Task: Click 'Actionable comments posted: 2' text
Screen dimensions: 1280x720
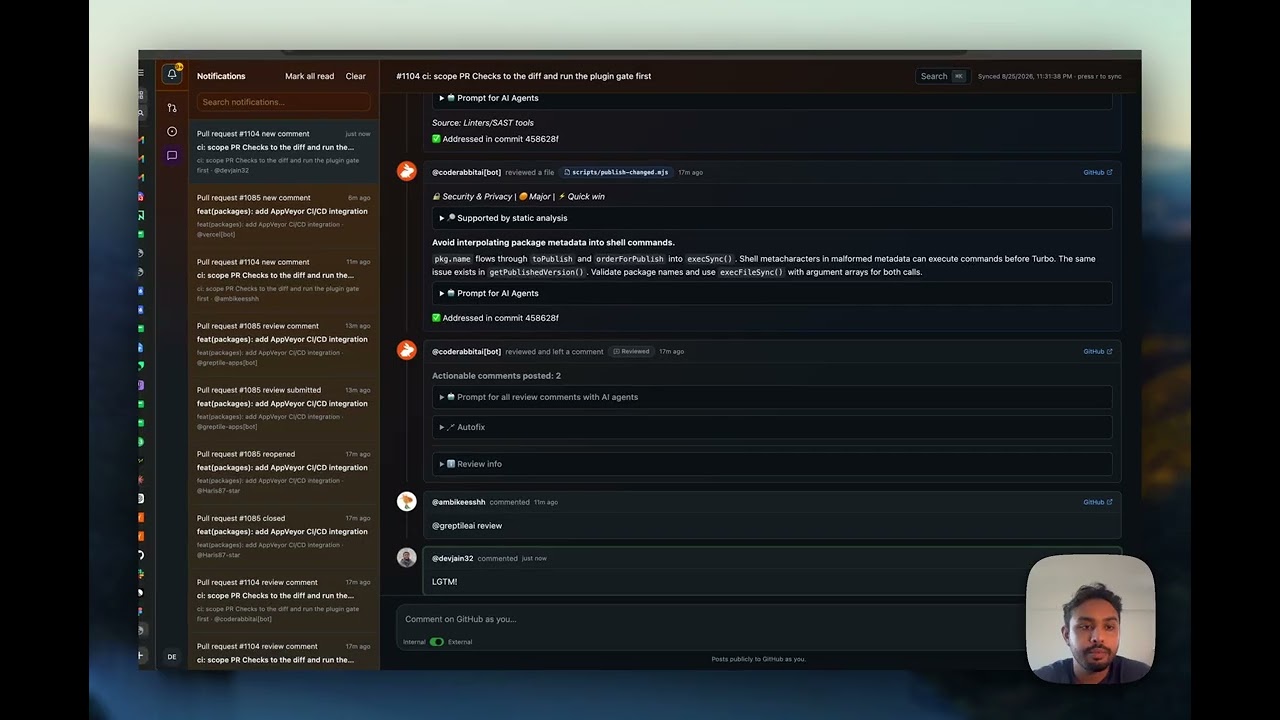Action: click(496, 376)
